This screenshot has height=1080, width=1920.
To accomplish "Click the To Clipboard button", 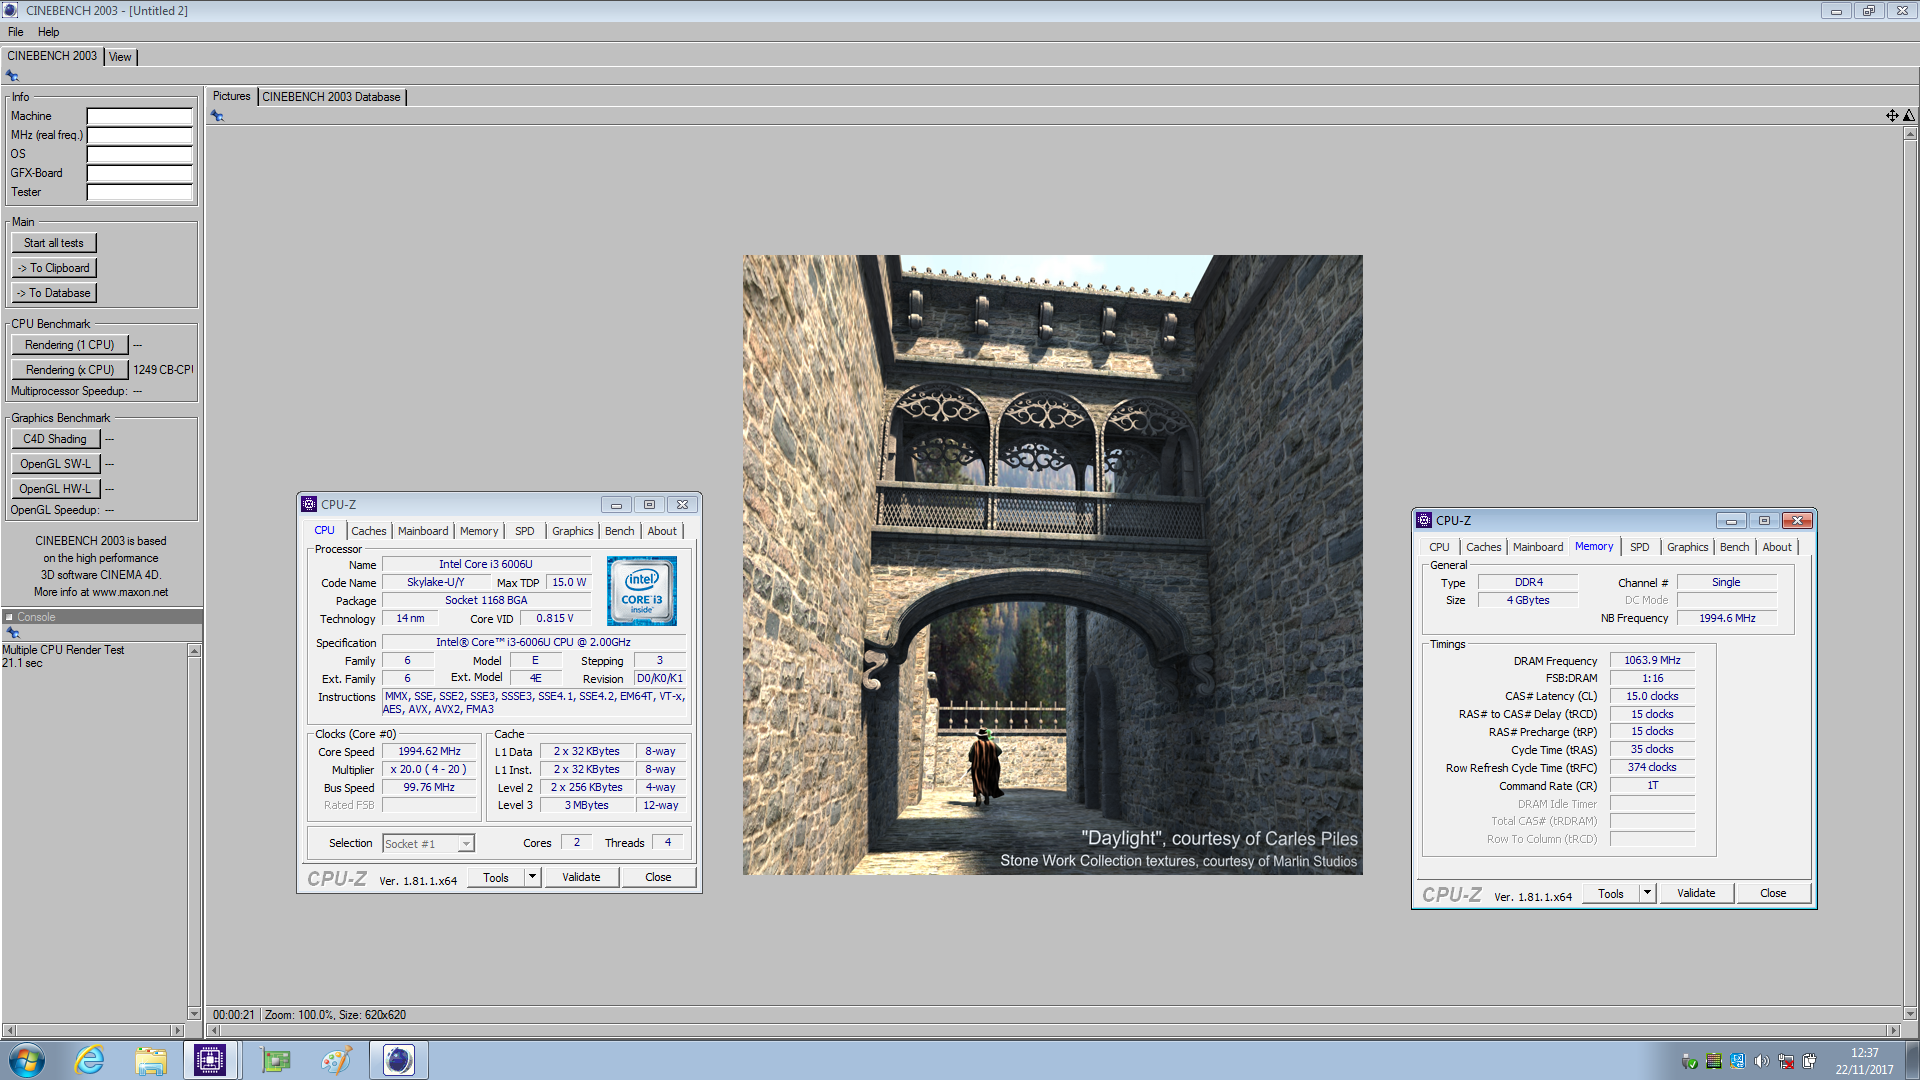I will click(54, 268).
